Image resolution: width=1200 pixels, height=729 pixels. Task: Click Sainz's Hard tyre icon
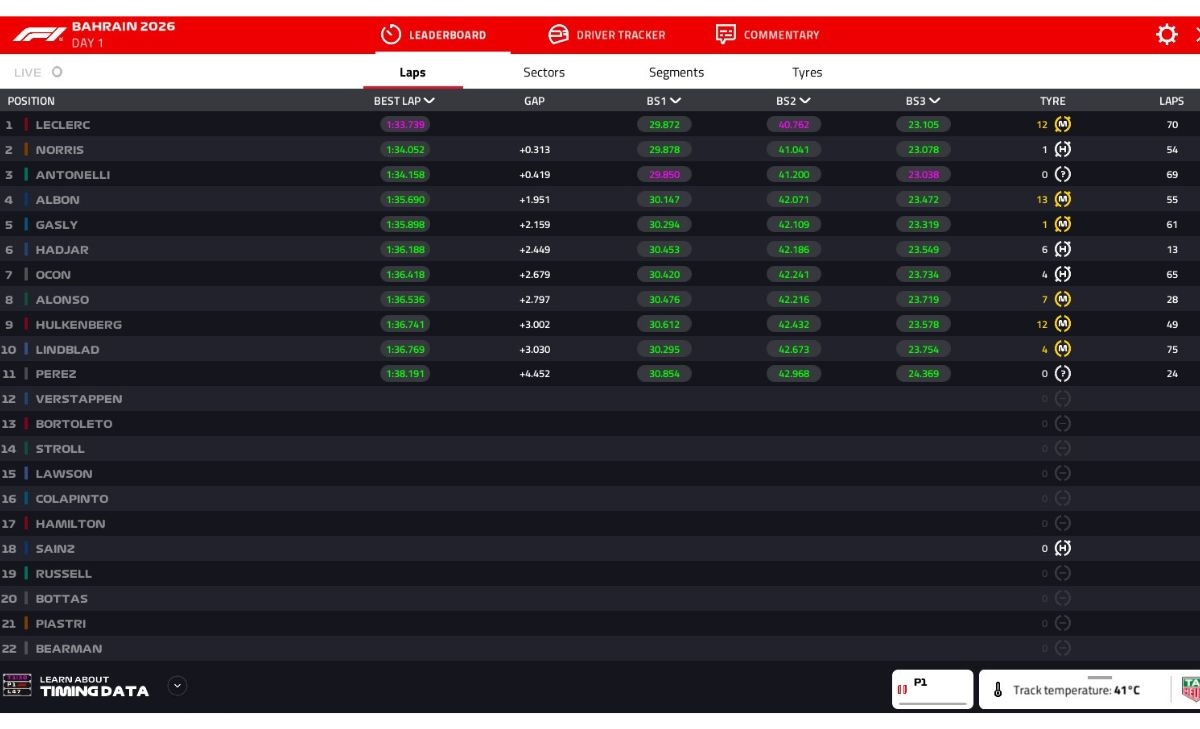tap(1062, 548)
